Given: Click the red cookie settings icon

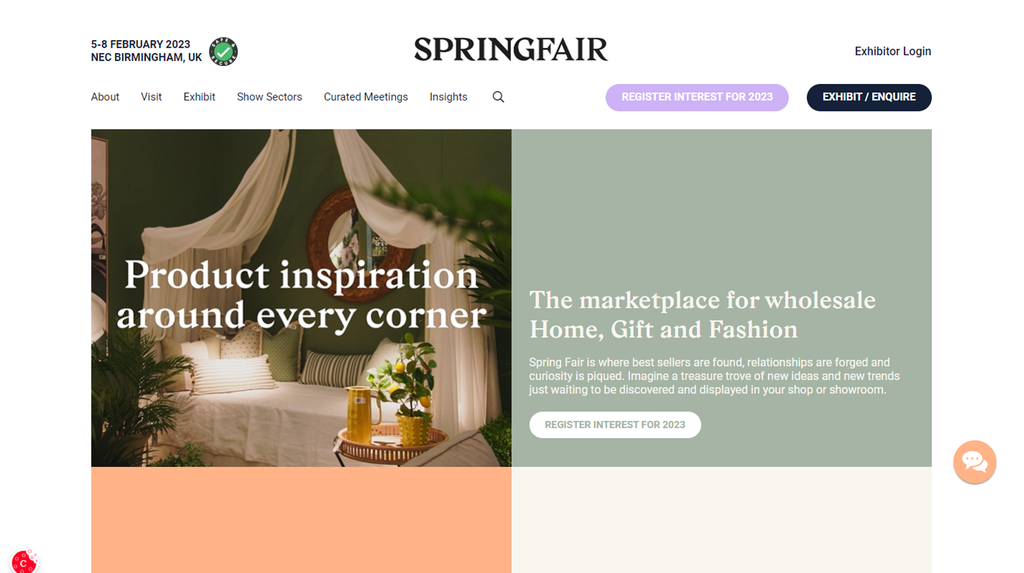Looking at the screenshot, I should tap(24, 562).
